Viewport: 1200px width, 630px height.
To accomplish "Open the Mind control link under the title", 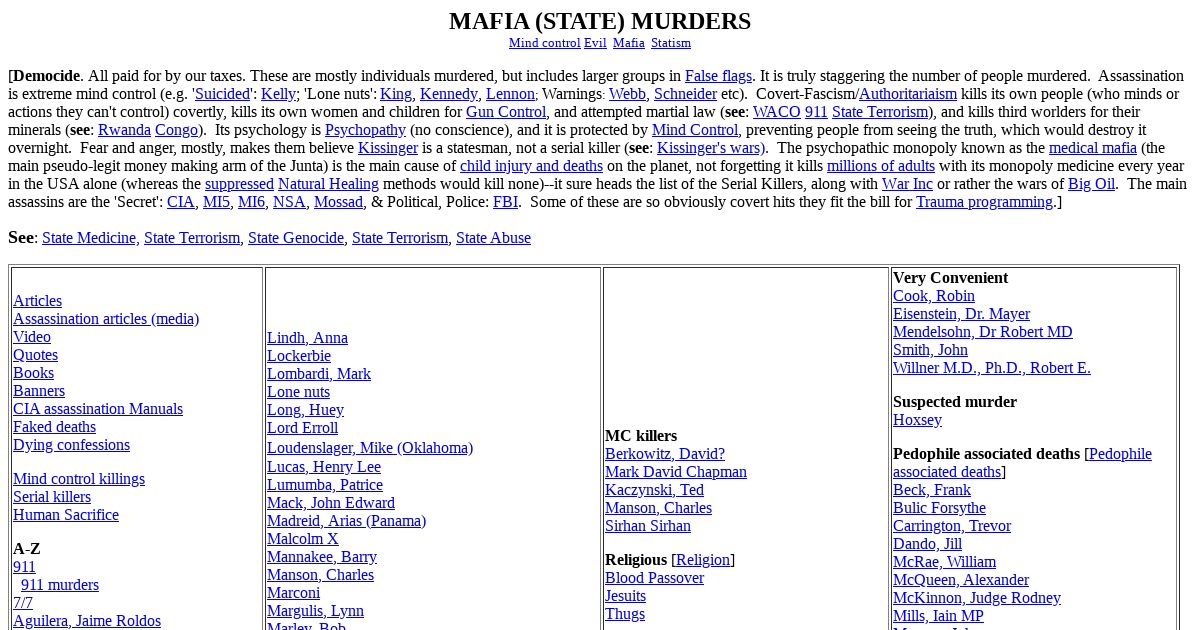I will coord(544,43).
